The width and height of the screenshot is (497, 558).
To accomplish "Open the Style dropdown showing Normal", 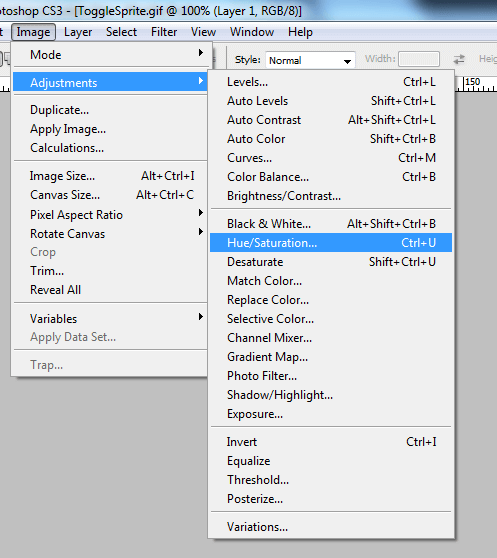I will coord(310,60).
